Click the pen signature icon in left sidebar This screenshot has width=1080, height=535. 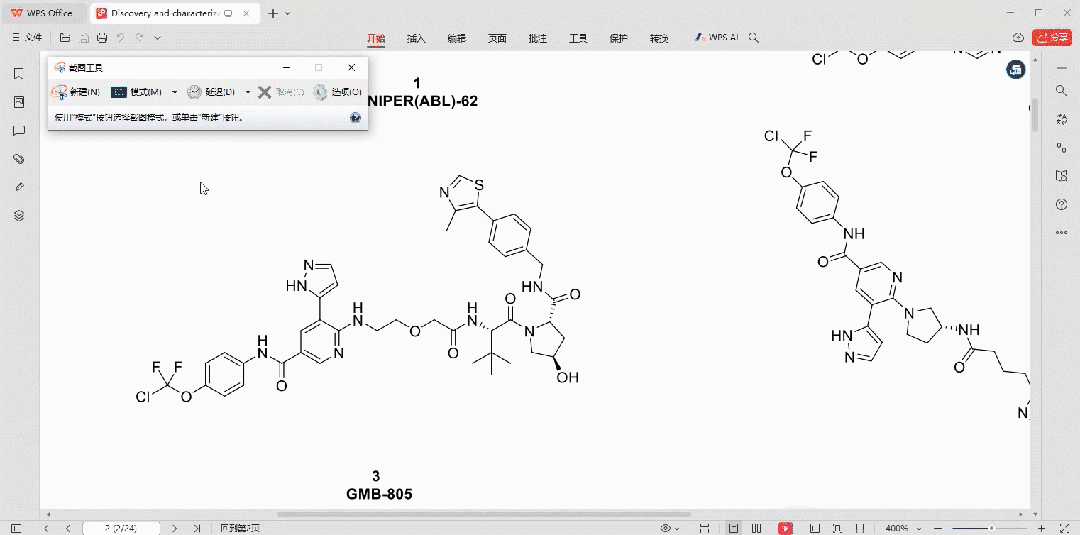[19, 187]
